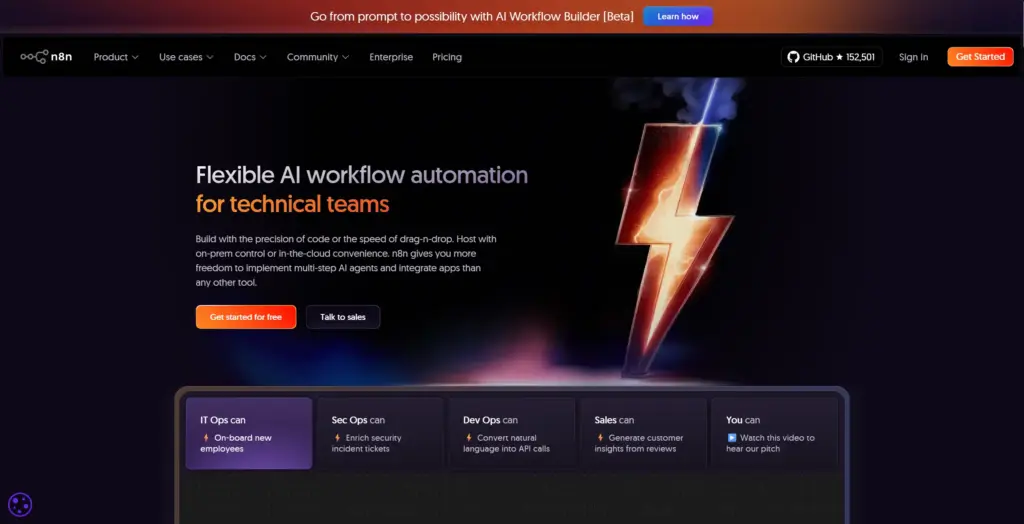Open the Community dropdown menu
Image resolution: width=1024 pixels, height=524 pixels.
318,57
